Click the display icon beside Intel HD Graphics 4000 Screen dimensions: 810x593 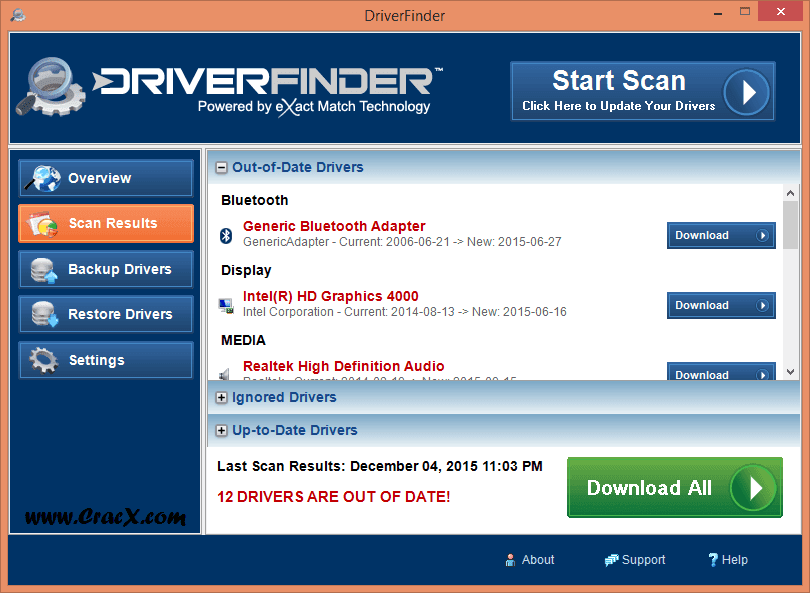click(x=226, y=306)
